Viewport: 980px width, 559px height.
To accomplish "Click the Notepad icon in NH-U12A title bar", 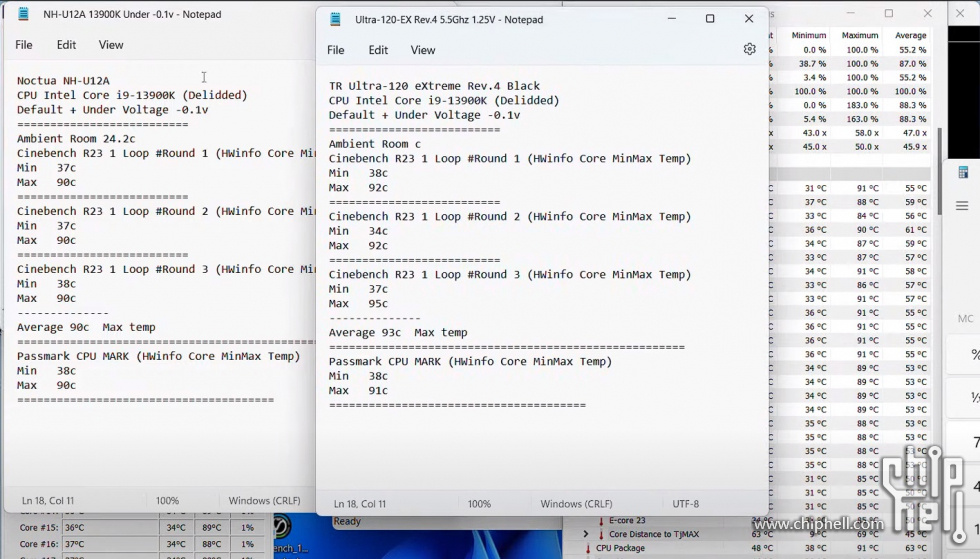I will (23, 14).
